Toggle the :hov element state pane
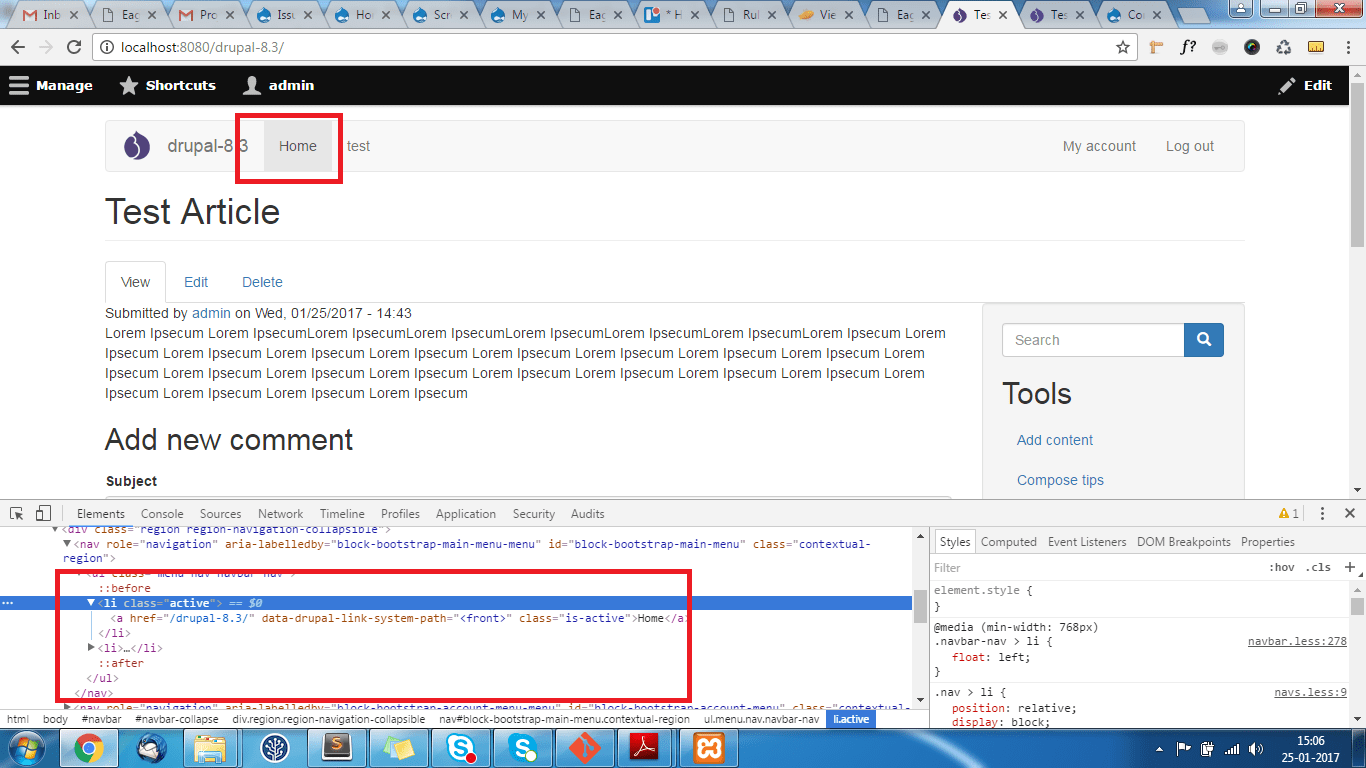Image resolution: width=1366 pixels, height=768 pixels. (1281, 567)
